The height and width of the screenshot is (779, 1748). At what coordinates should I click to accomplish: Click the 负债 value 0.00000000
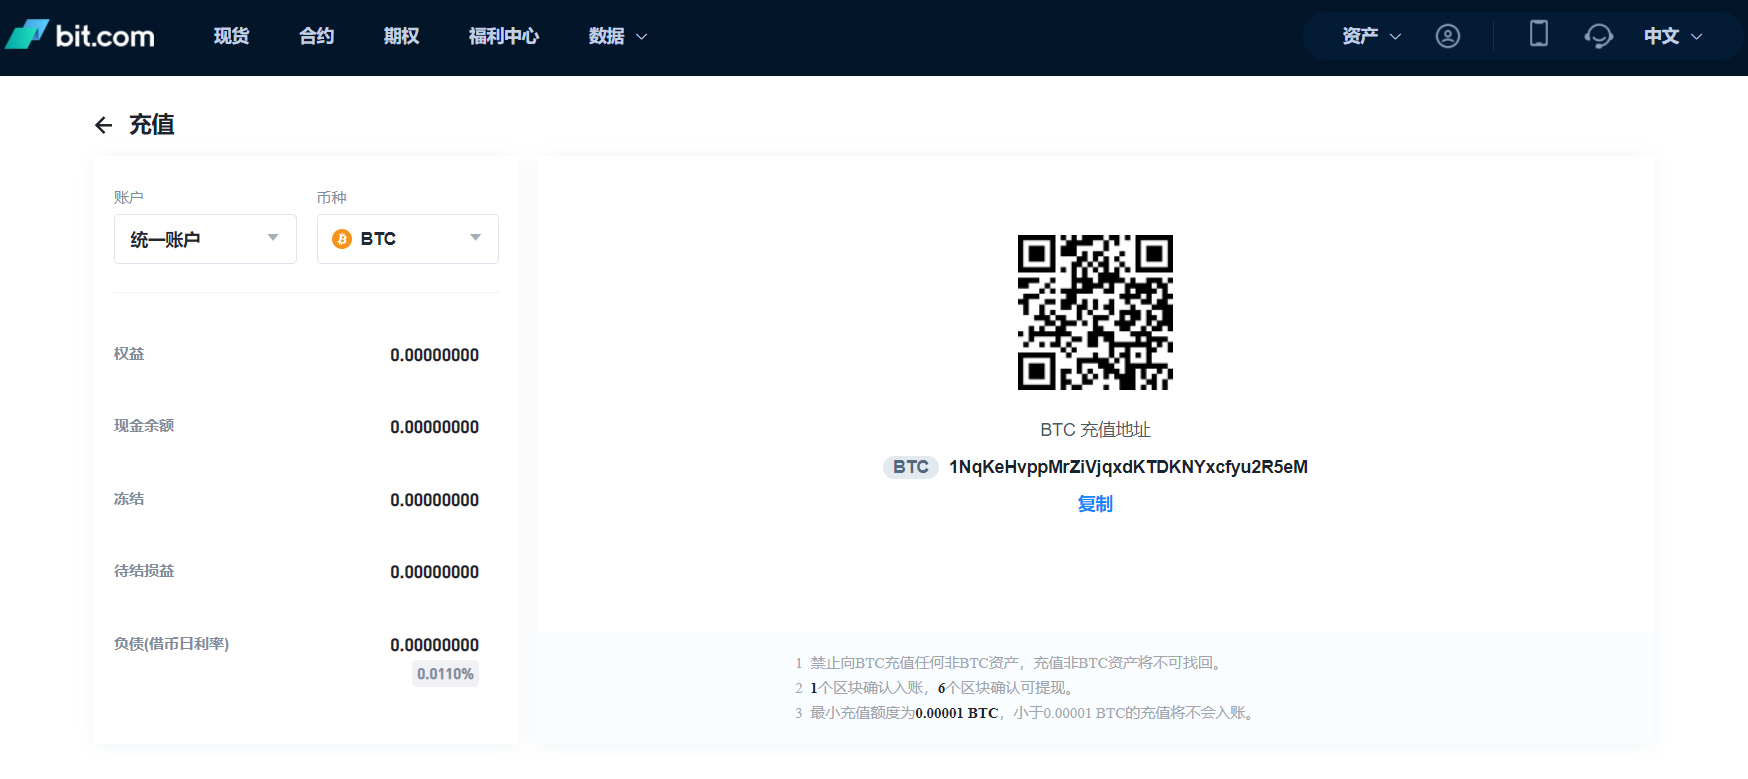[434, 645]
